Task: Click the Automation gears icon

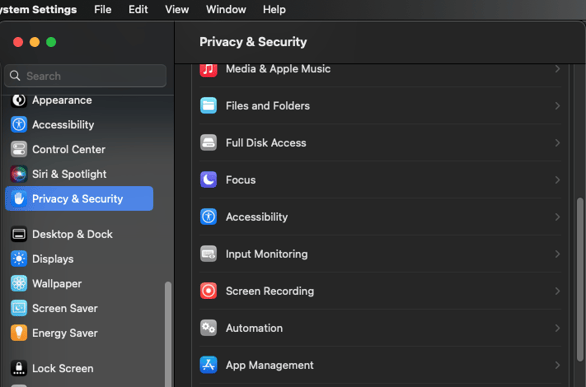Action: coord(208,328)
